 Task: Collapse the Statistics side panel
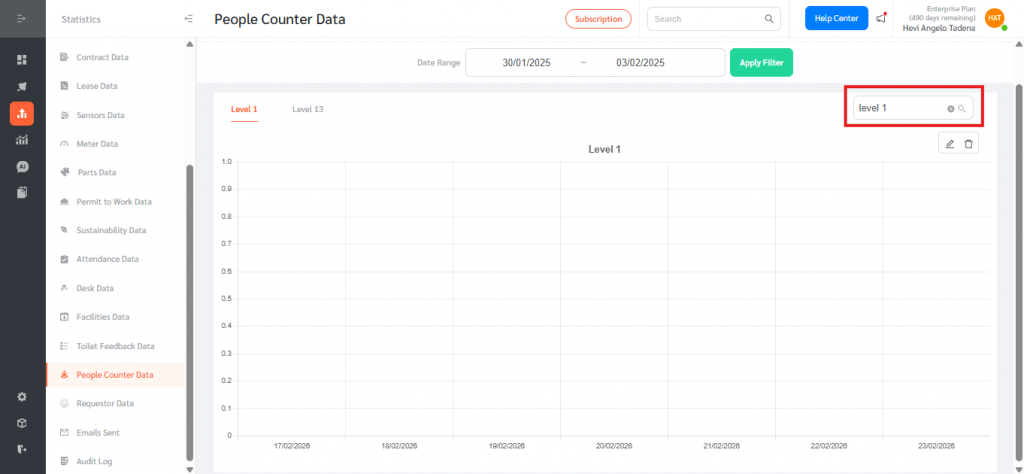(x=188, y=19)
